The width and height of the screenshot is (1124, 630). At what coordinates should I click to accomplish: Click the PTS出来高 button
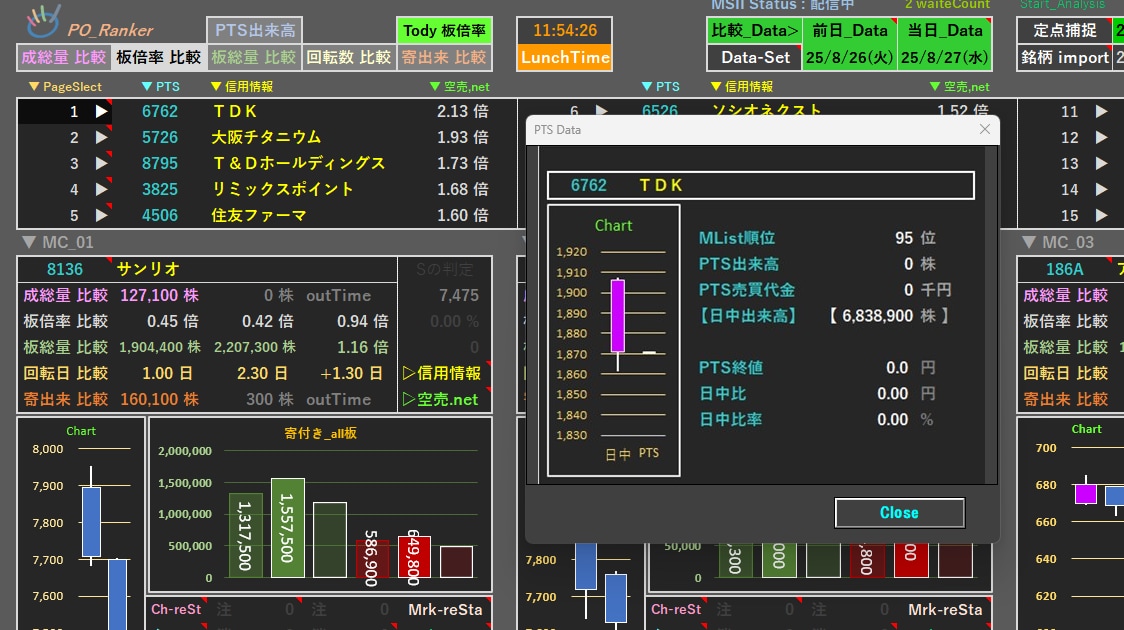254,31
